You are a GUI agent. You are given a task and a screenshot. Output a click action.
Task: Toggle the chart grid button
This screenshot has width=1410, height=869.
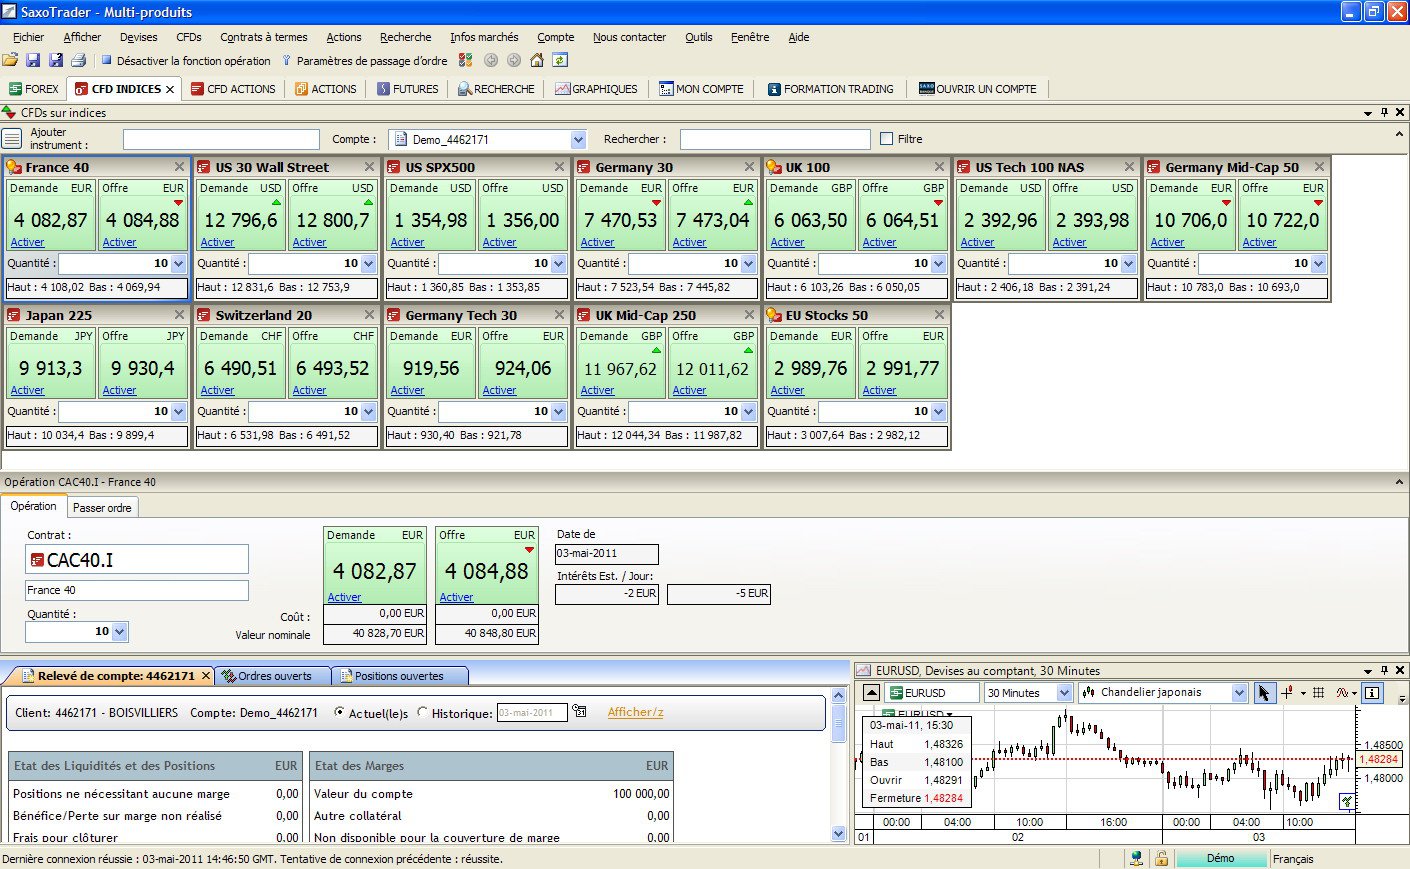(1318, 693)
